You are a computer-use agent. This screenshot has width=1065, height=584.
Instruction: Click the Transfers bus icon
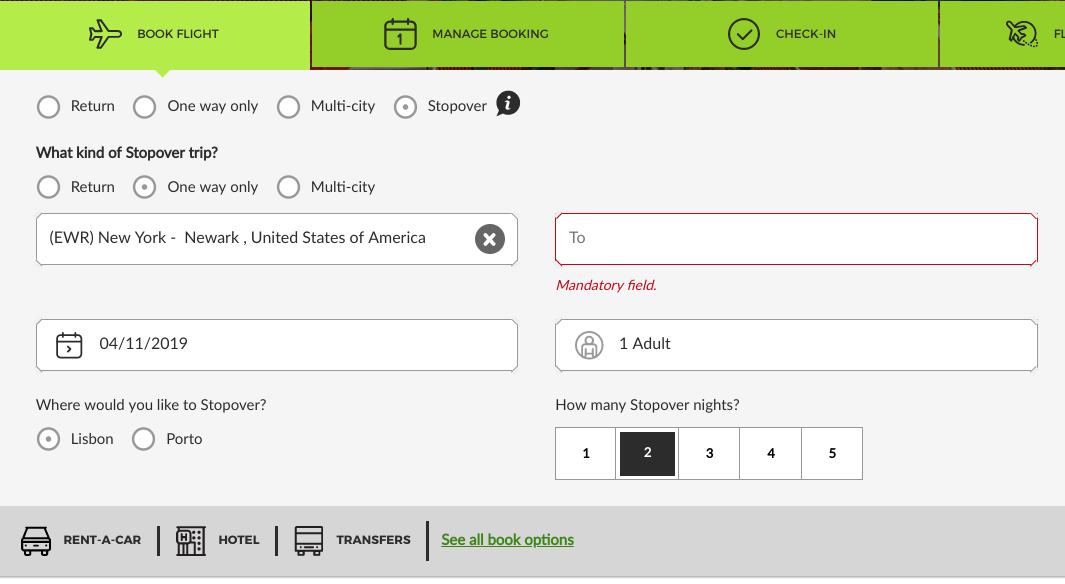(309, 540)
